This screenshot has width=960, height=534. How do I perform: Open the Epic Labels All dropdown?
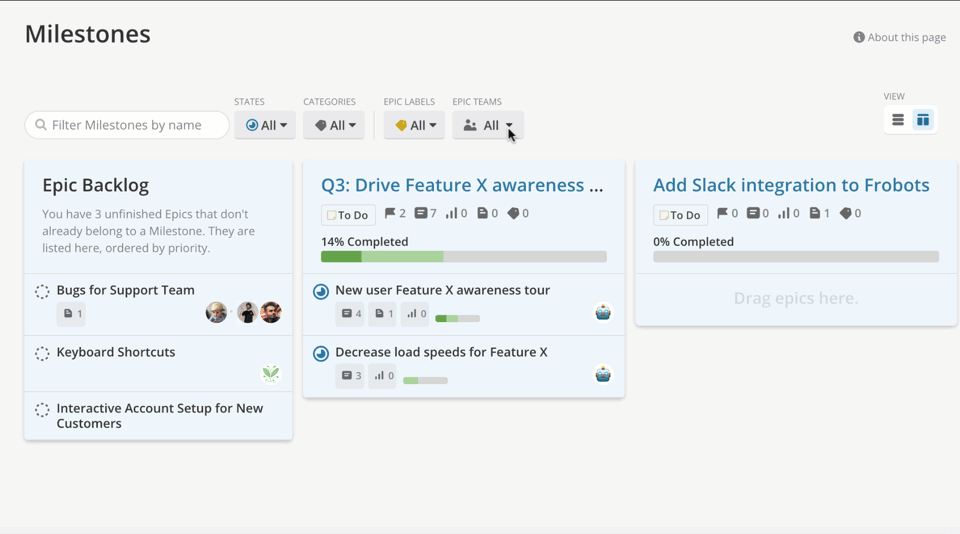(x=414, y=125)
